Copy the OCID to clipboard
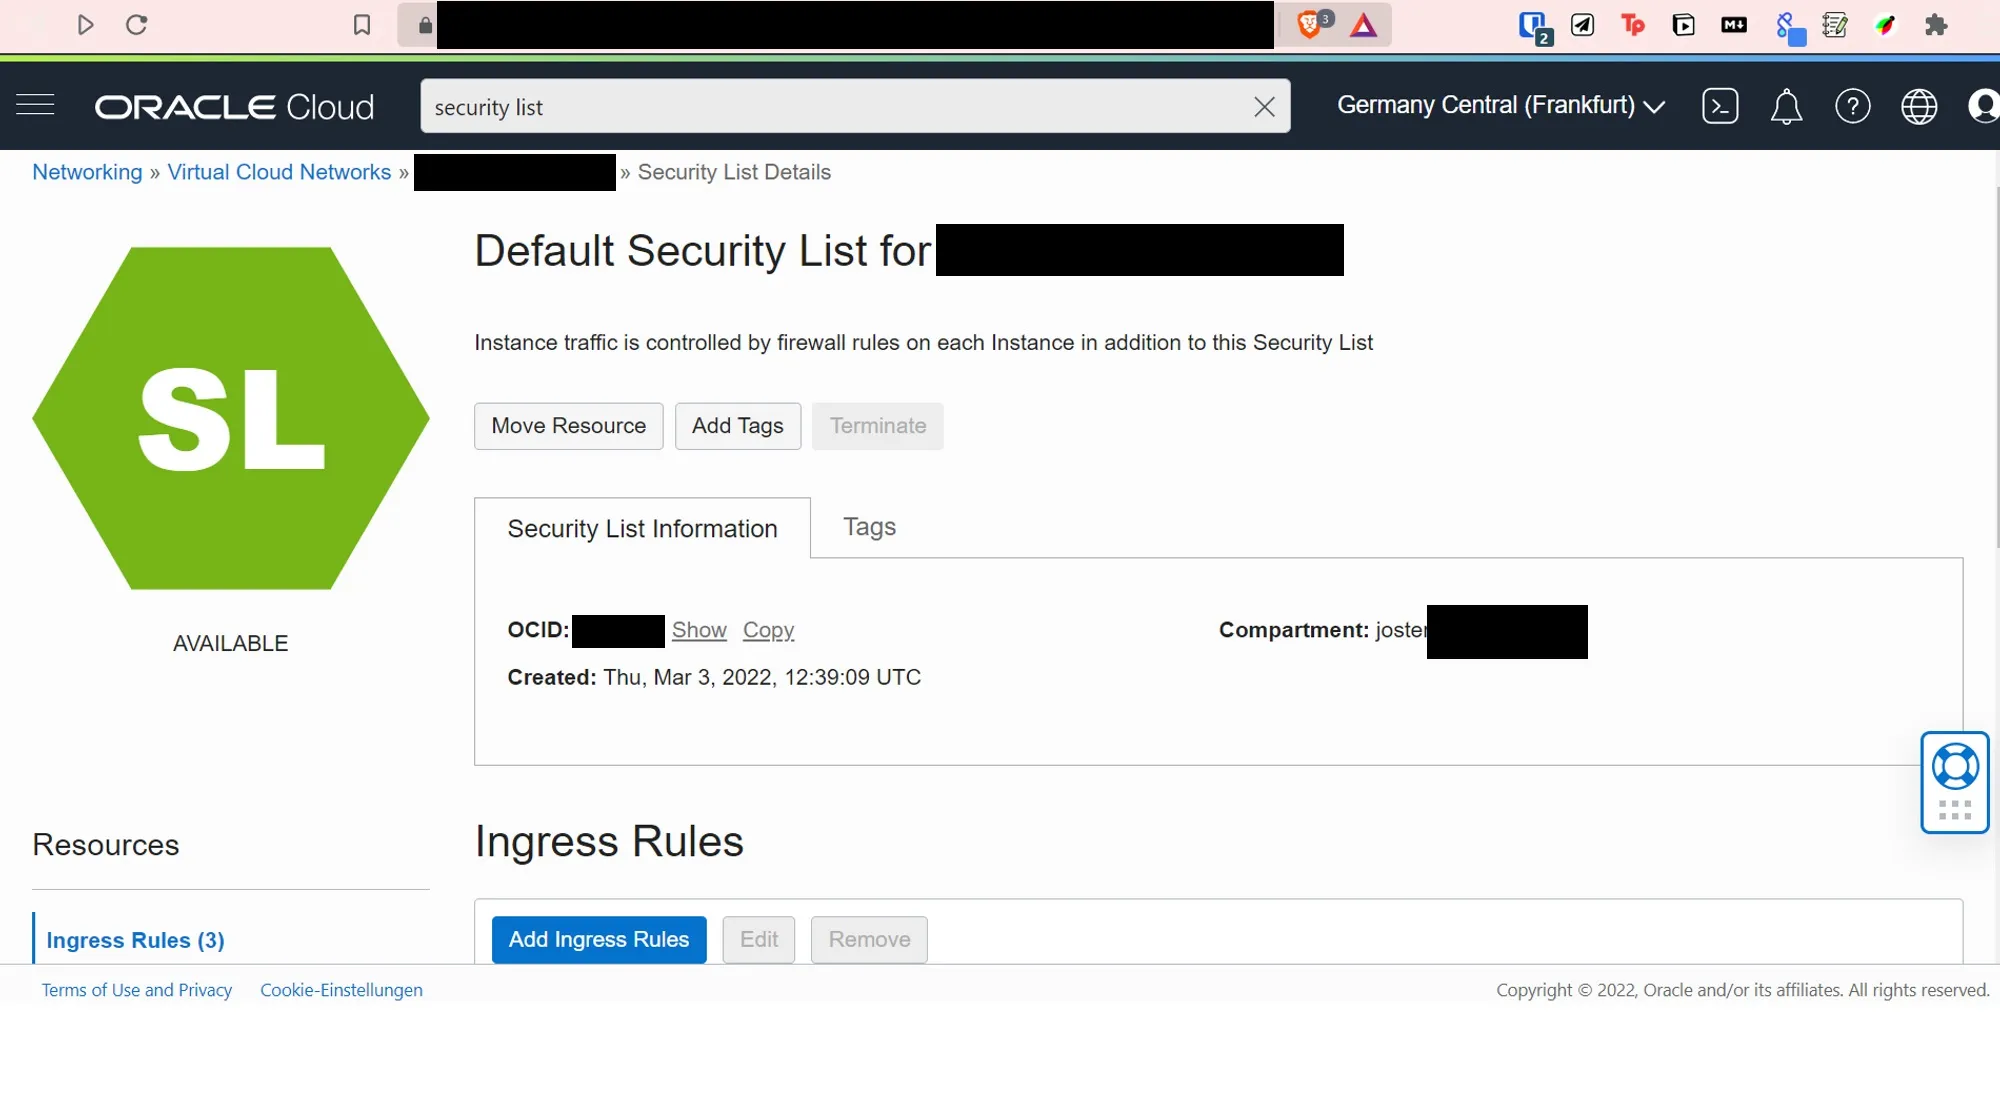 768,630
